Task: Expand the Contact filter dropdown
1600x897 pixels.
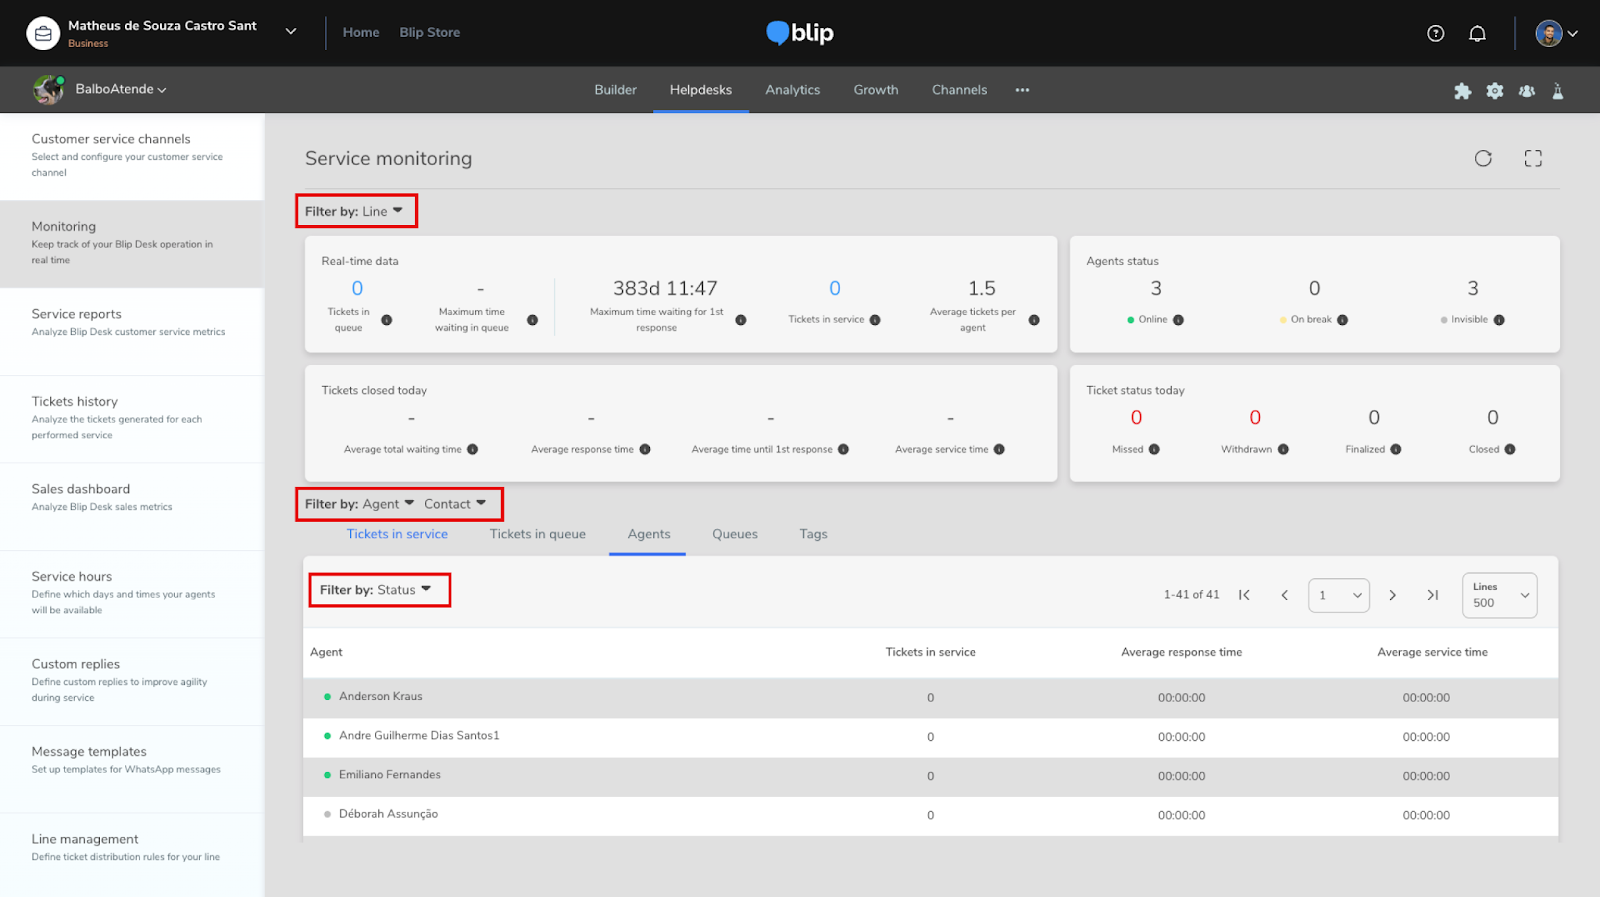Action: click(x=455, y=504)
